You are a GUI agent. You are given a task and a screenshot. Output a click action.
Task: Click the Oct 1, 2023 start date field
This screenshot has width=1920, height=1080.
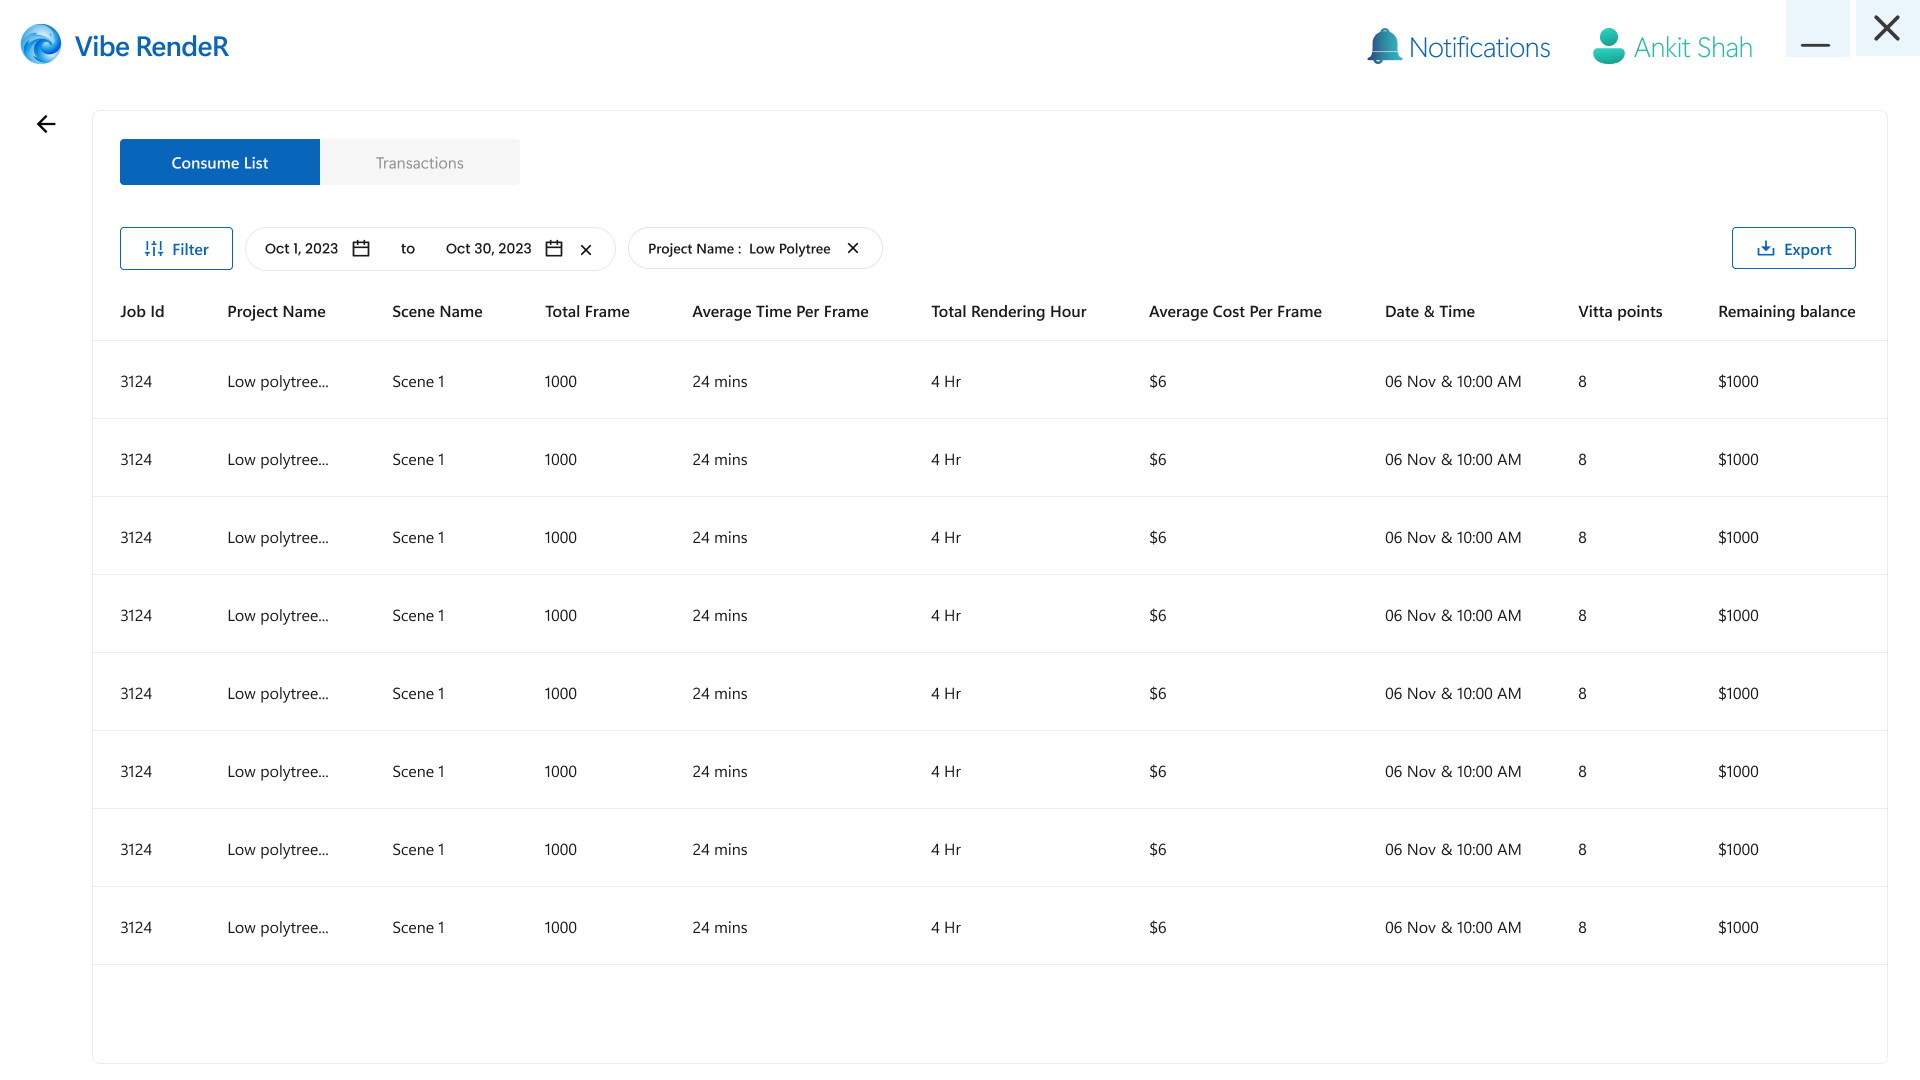[301, 248]
